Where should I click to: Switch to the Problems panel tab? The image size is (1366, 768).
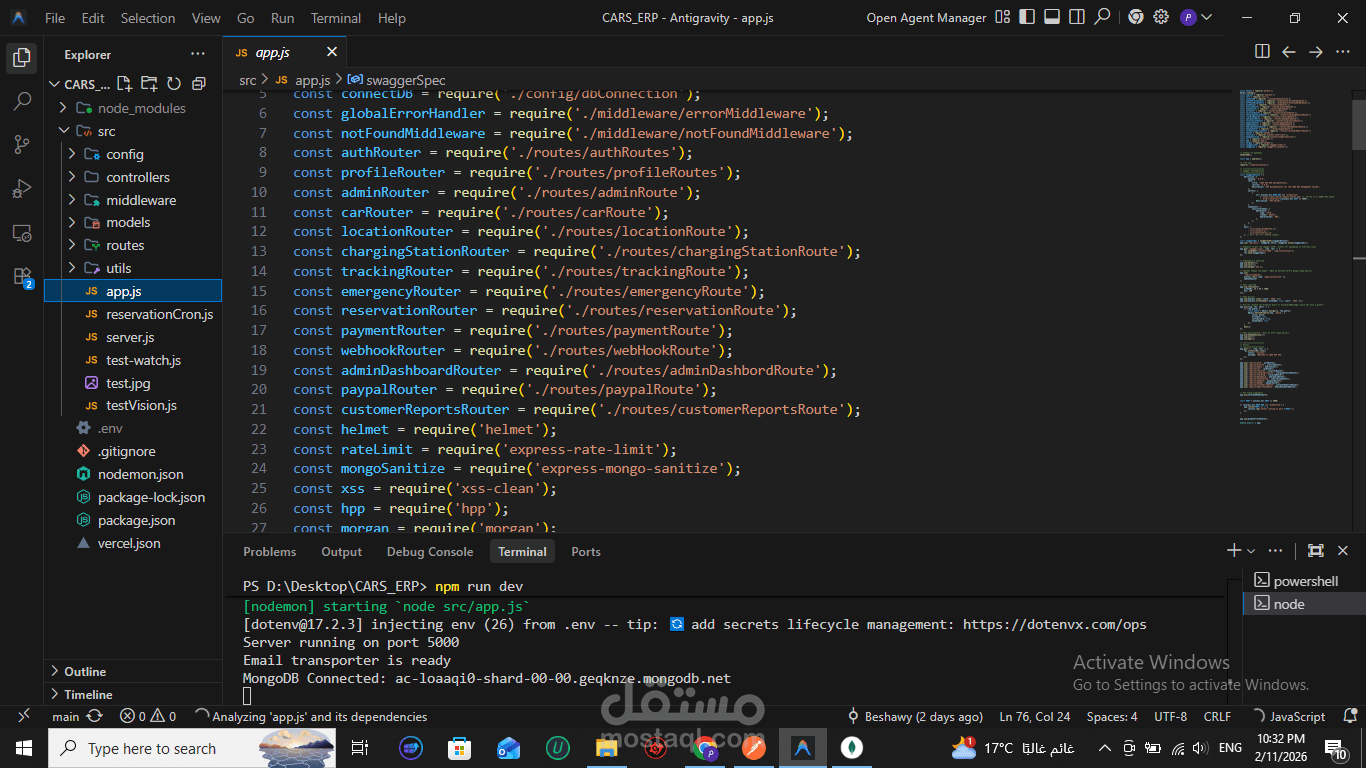point(270,552)
